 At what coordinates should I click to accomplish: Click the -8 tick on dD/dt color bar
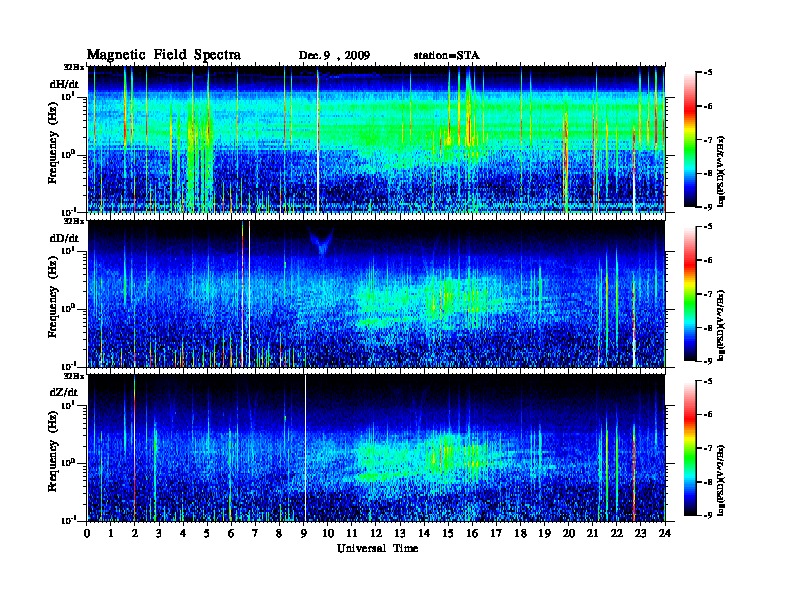click(x=707, y=328)
